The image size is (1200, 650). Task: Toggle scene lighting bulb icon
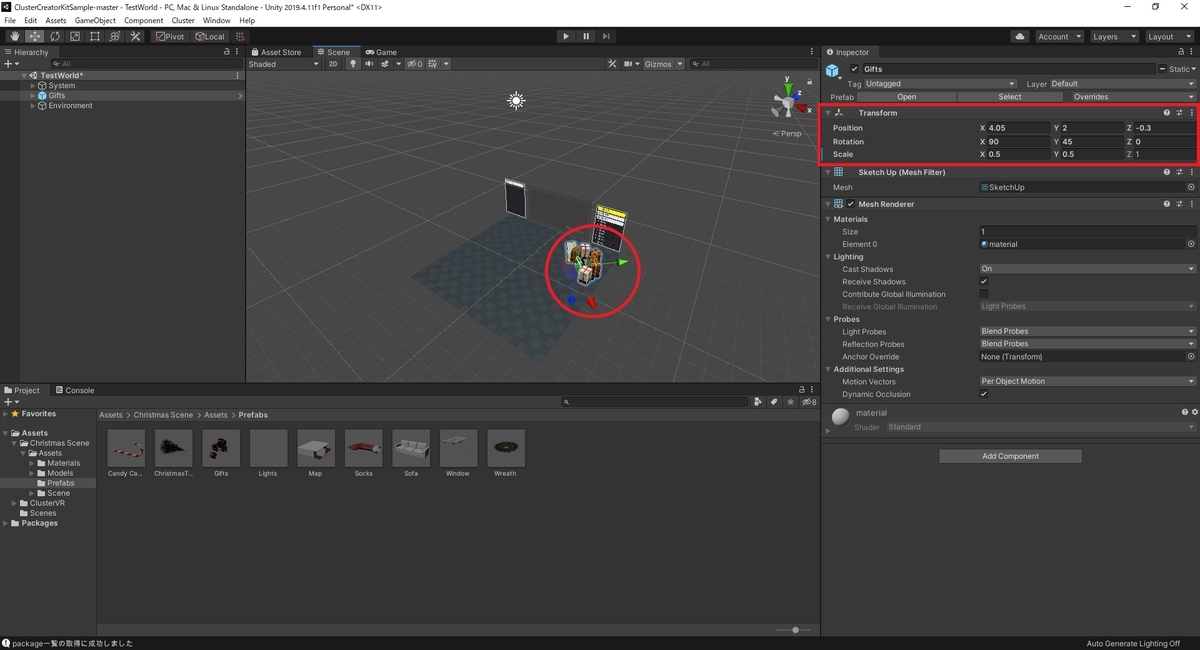353,64
